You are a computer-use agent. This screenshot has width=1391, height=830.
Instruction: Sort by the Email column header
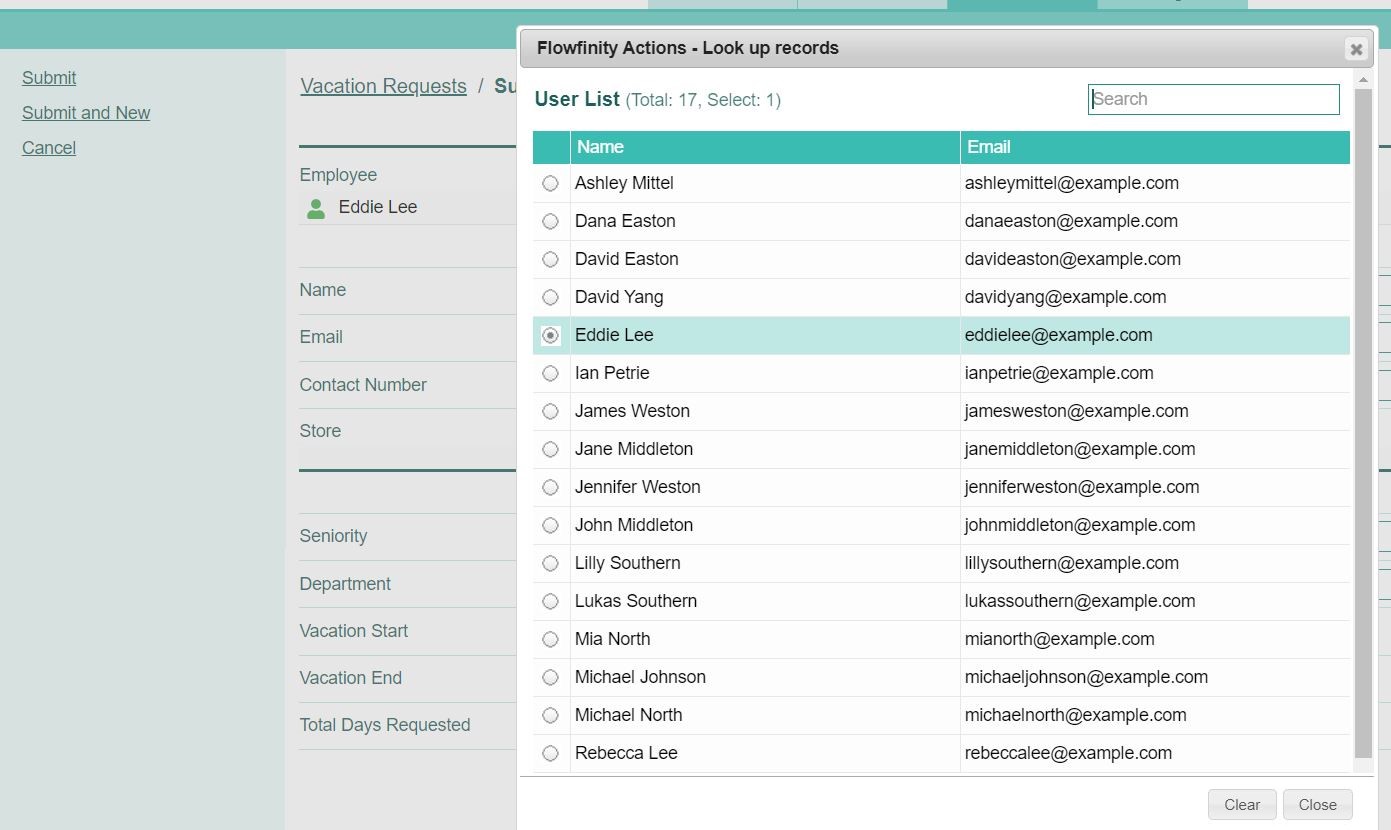click(1155, 147)
